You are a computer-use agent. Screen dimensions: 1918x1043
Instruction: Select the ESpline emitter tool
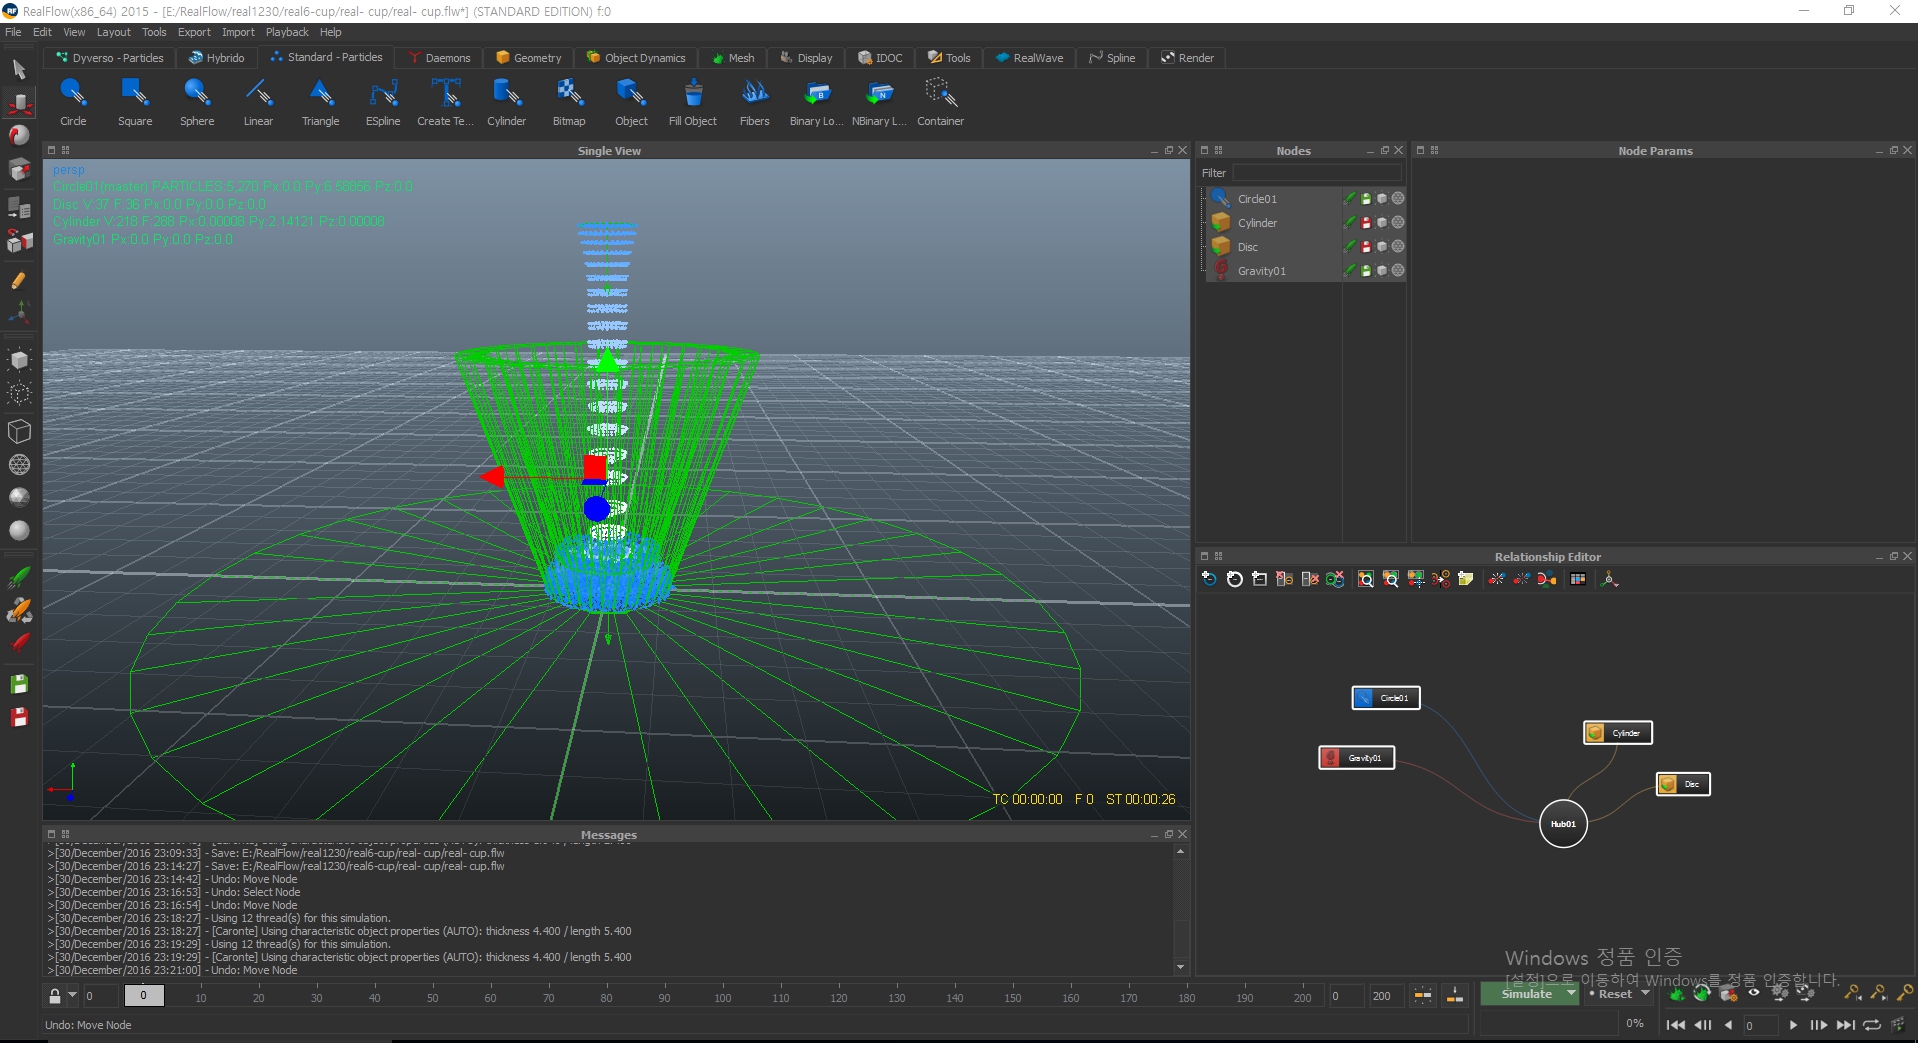point(383,103)
